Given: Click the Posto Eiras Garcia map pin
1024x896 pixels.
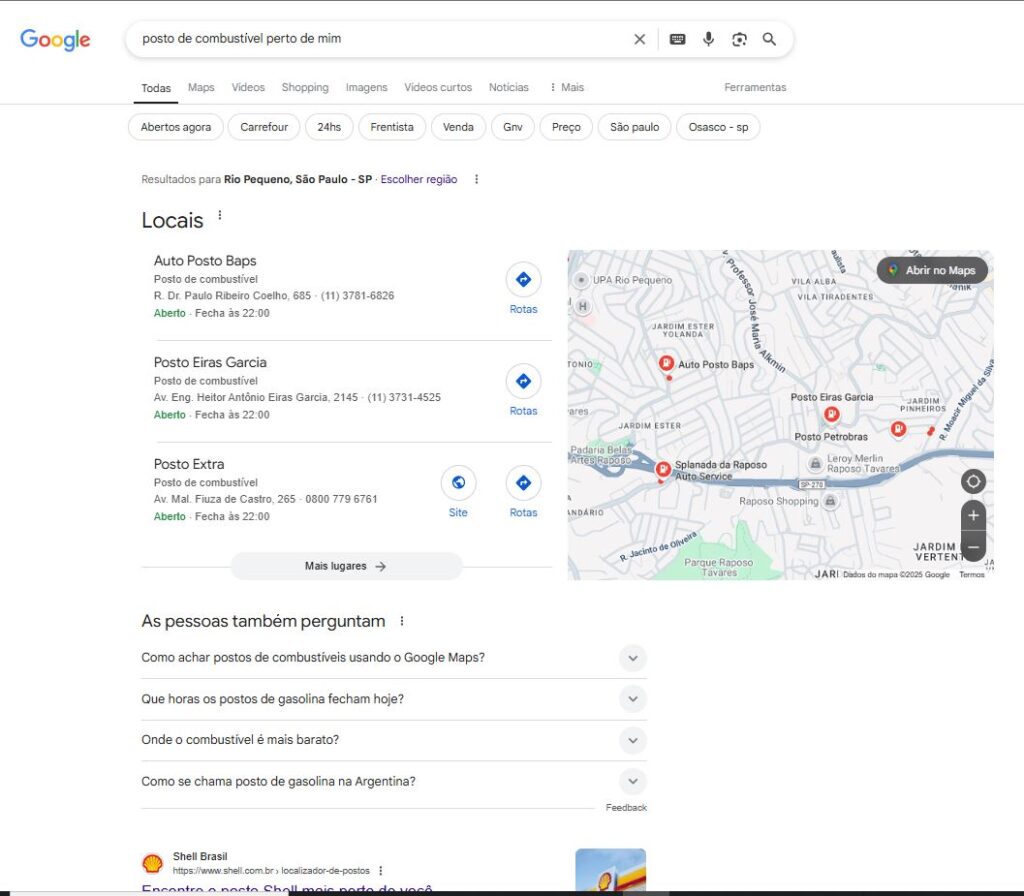Looking at the screenshot, I should tap(831, 414).
